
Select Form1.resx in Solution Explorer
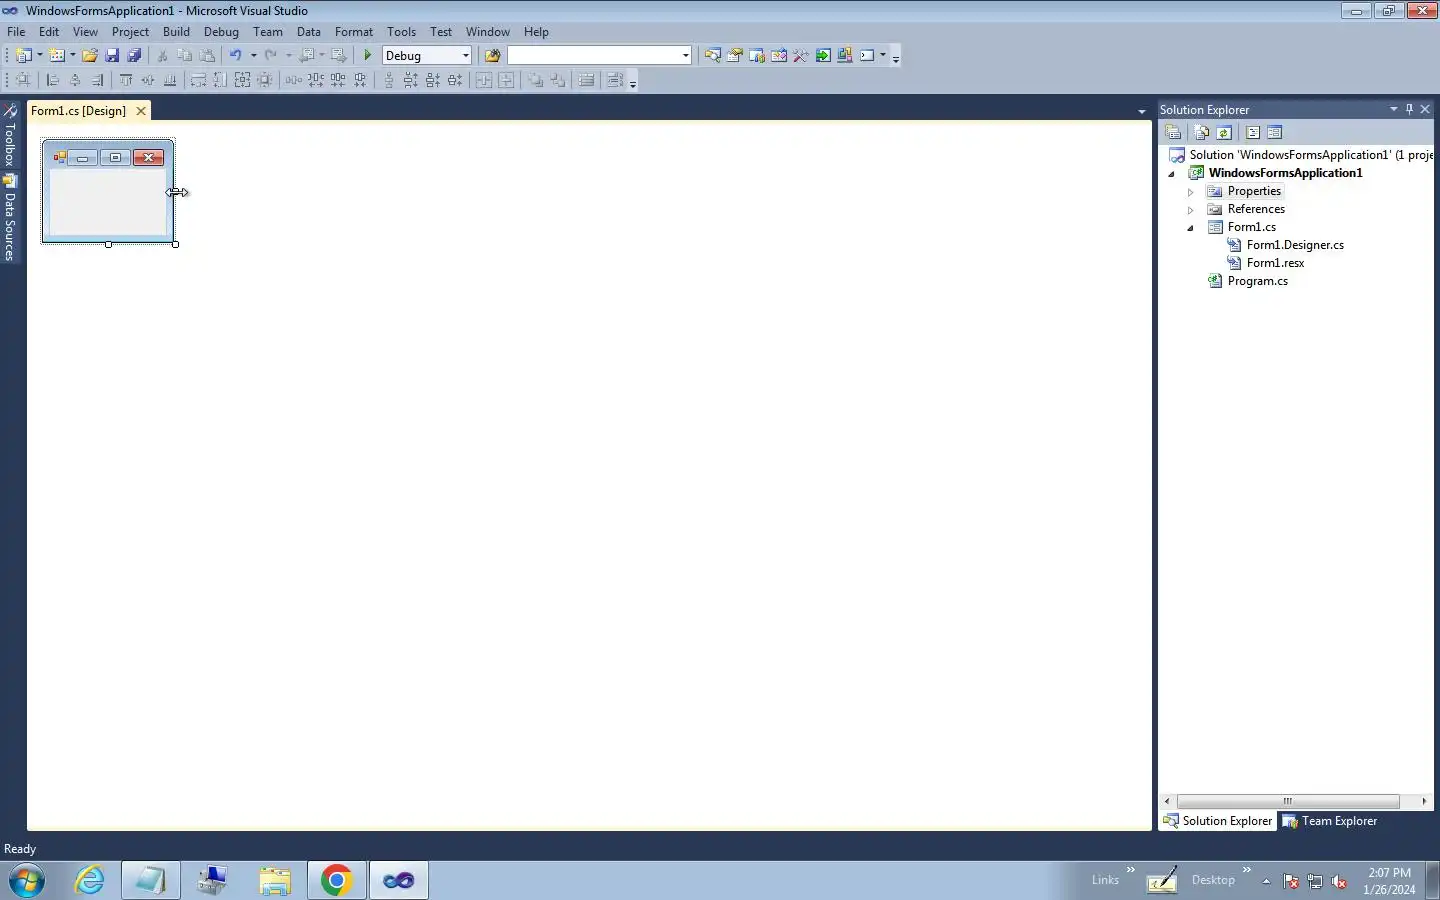pos(1275,263)
